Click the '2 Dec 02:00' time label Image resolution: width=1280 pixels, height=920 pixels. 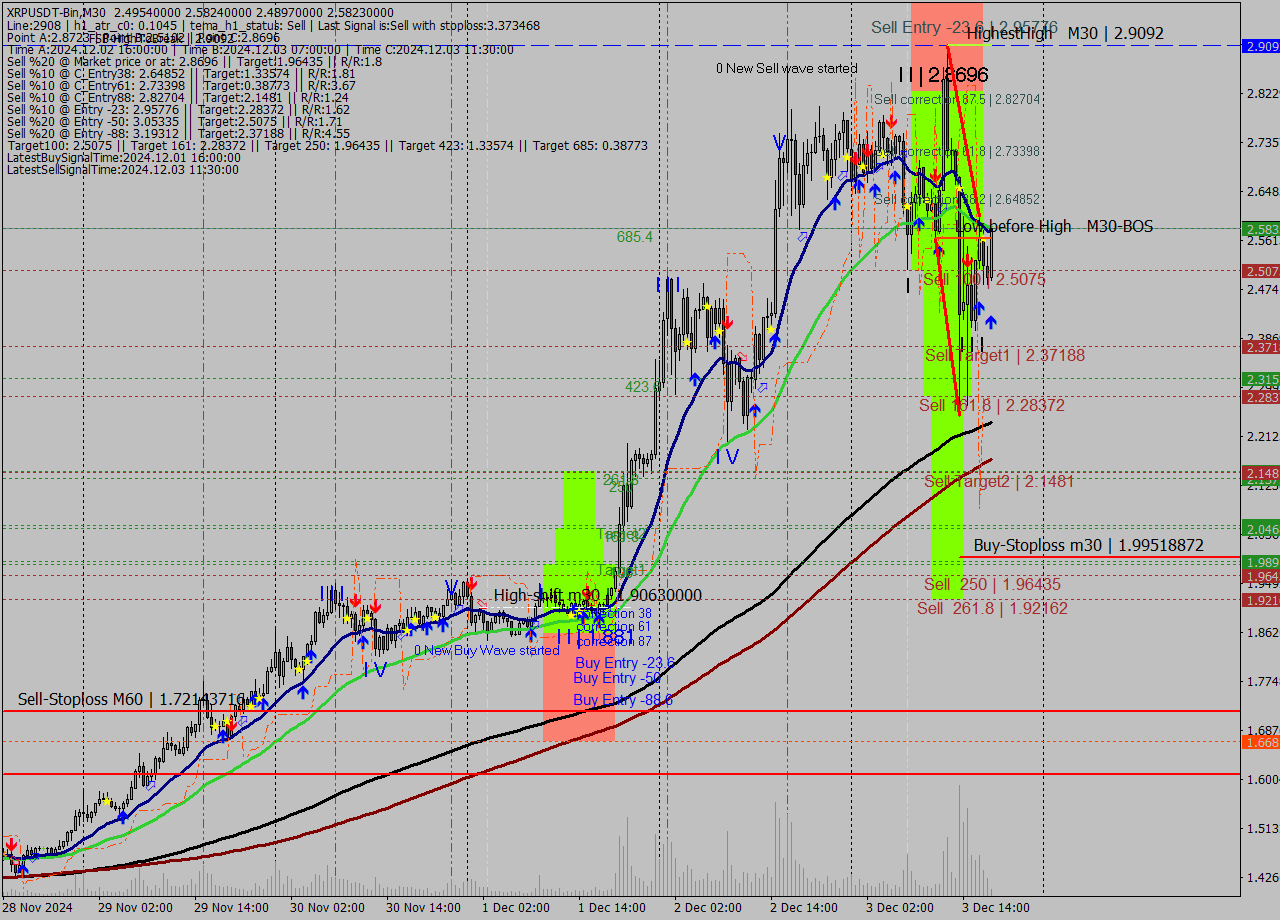coord(707,908)
